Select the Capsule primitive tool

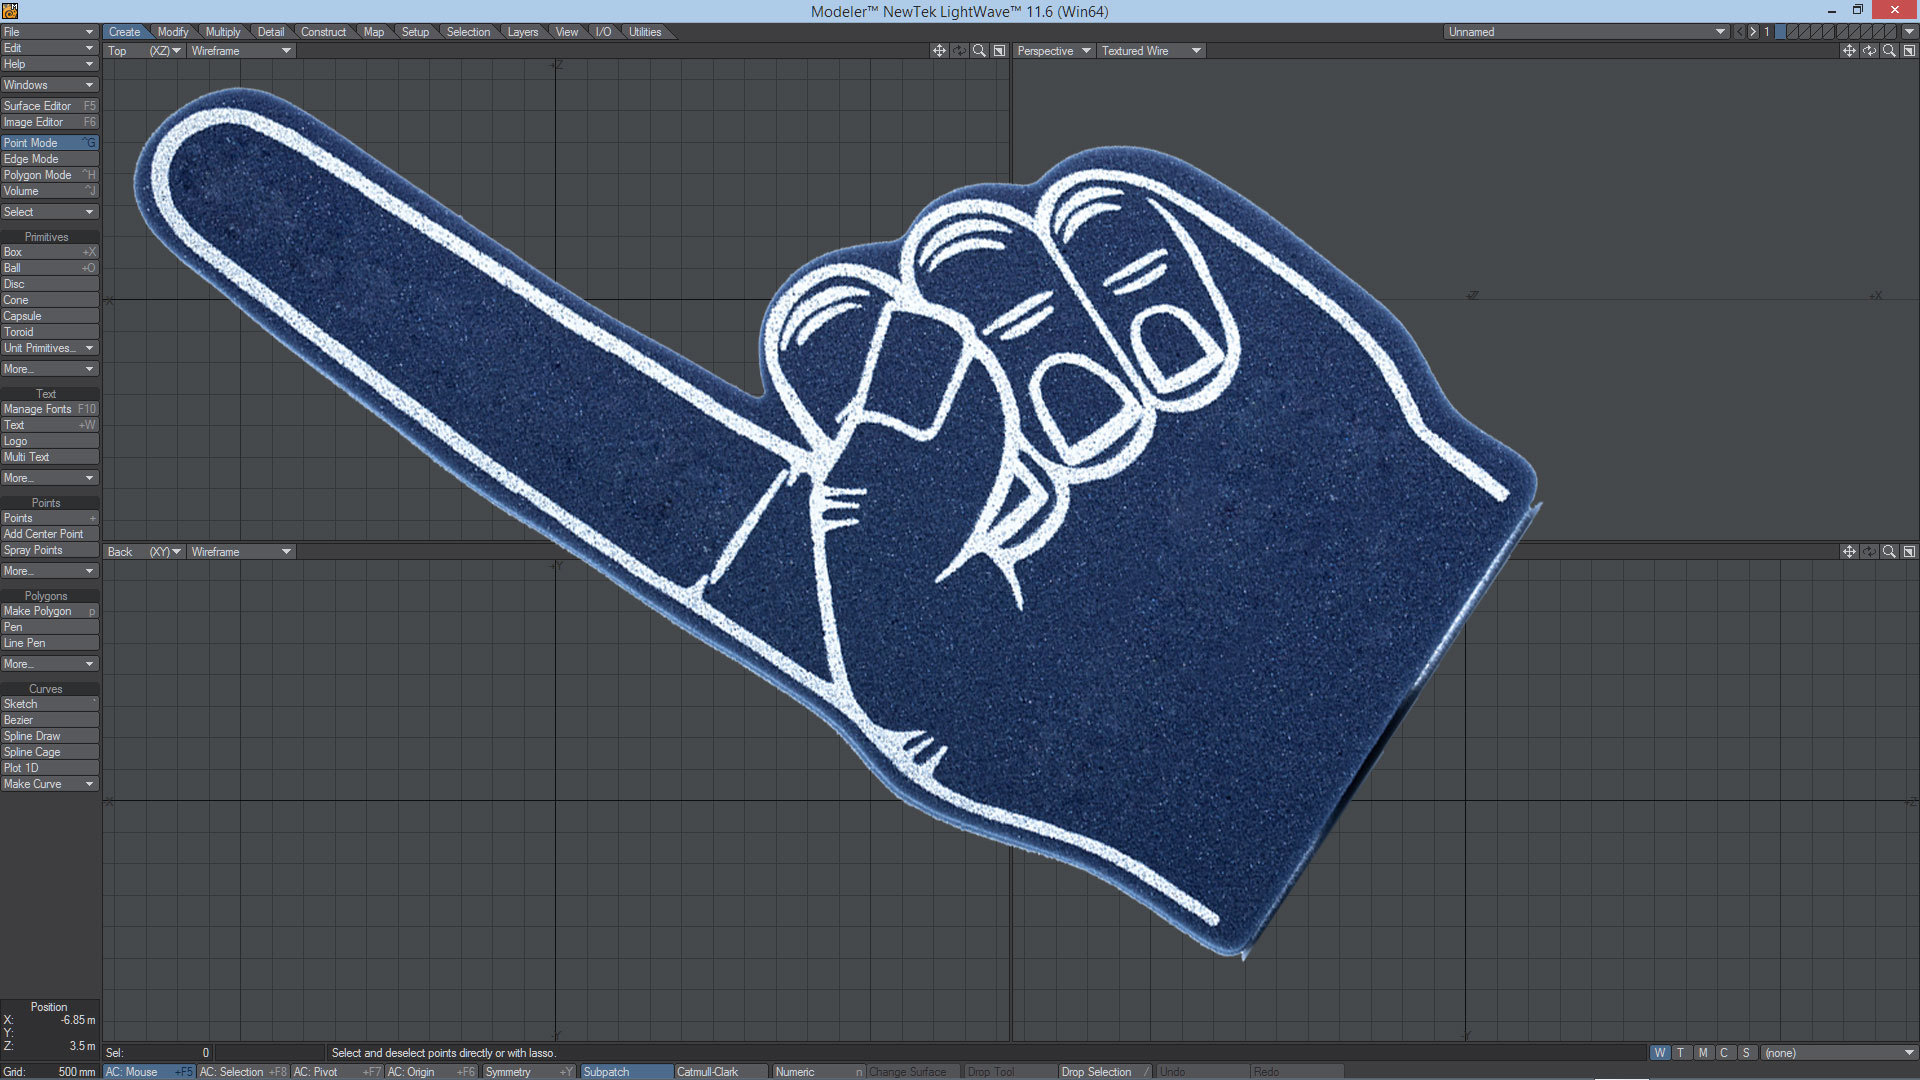click(49, 316)
